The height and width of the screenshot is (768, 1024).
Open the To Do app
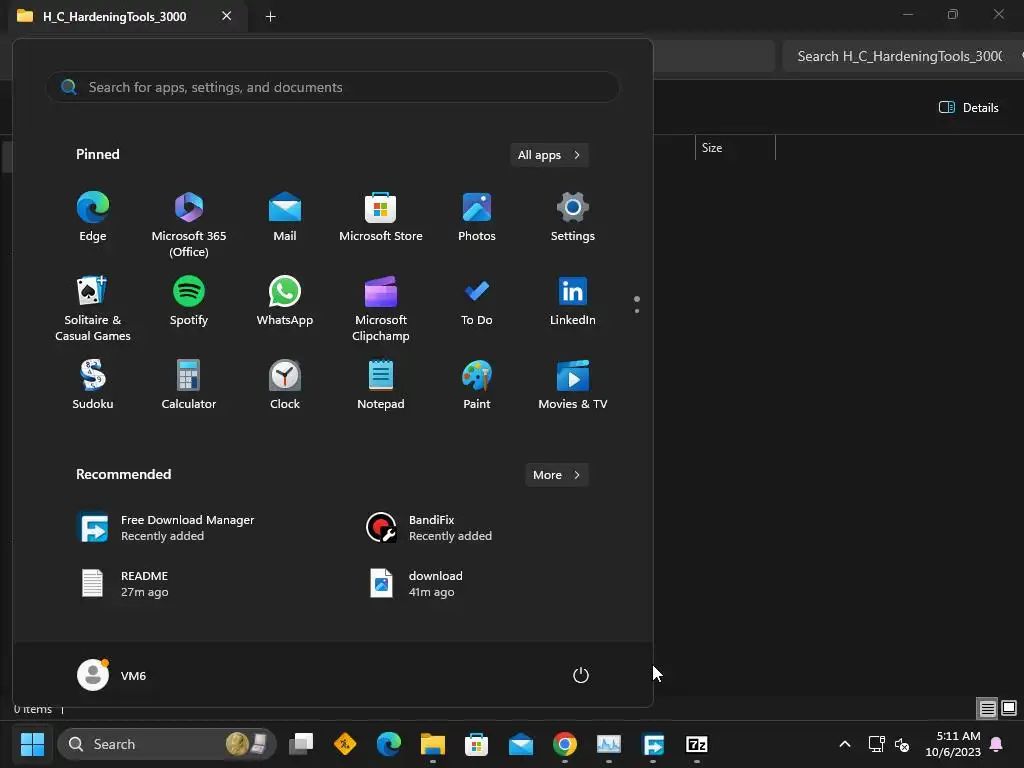click(477, 301)
